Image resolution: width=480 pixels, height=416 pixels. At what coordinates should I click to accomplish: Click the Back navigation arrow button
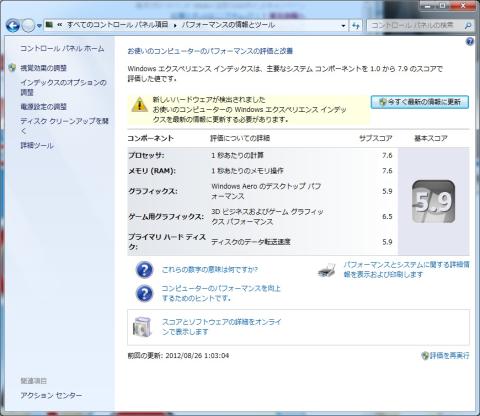[x=13, y=25]
